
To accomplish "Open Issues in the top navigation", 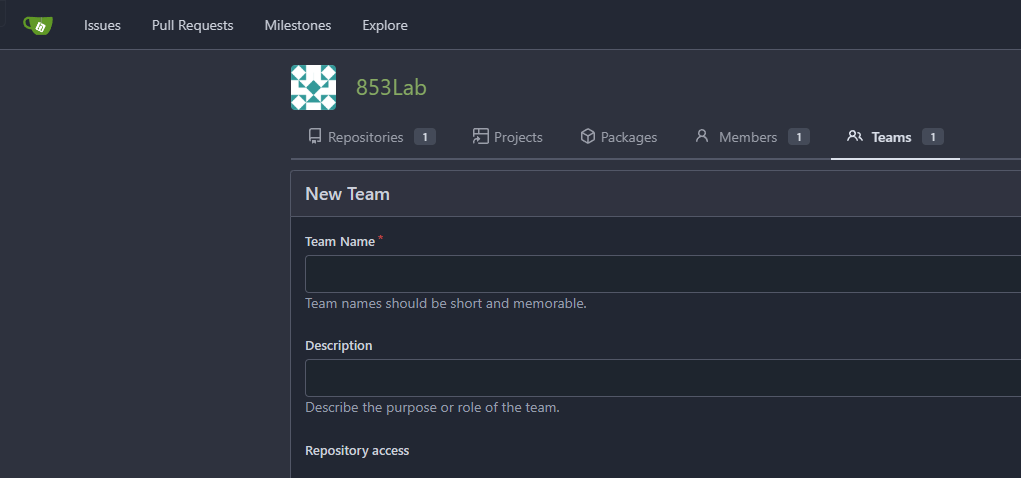I will (x=102, y=25).
